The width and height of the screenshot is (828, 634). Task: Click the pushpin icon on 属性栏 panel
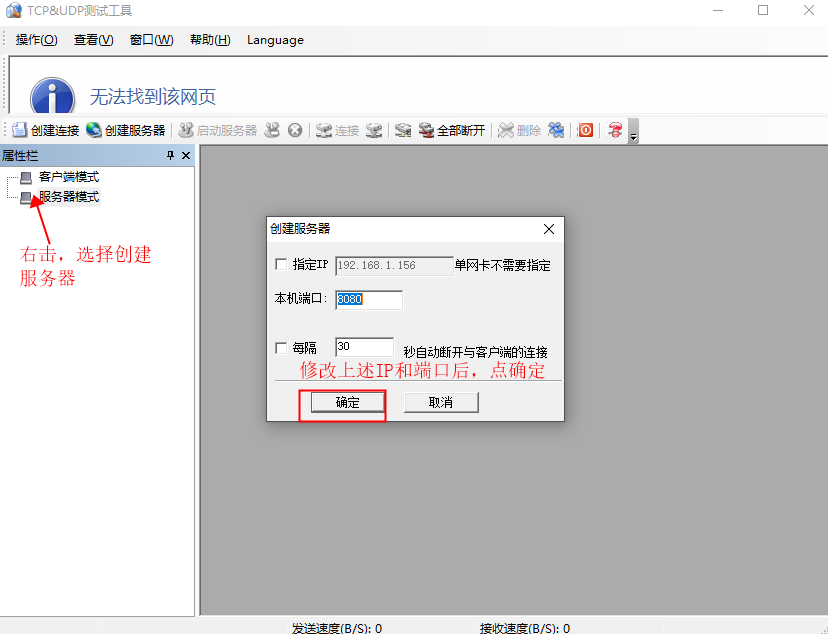[x=170, y=155]
